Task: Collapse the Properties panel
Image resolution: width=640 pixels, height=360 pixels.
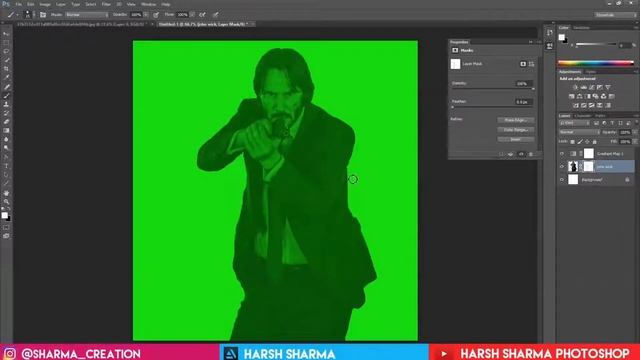Action: click(x=530, y=42)
